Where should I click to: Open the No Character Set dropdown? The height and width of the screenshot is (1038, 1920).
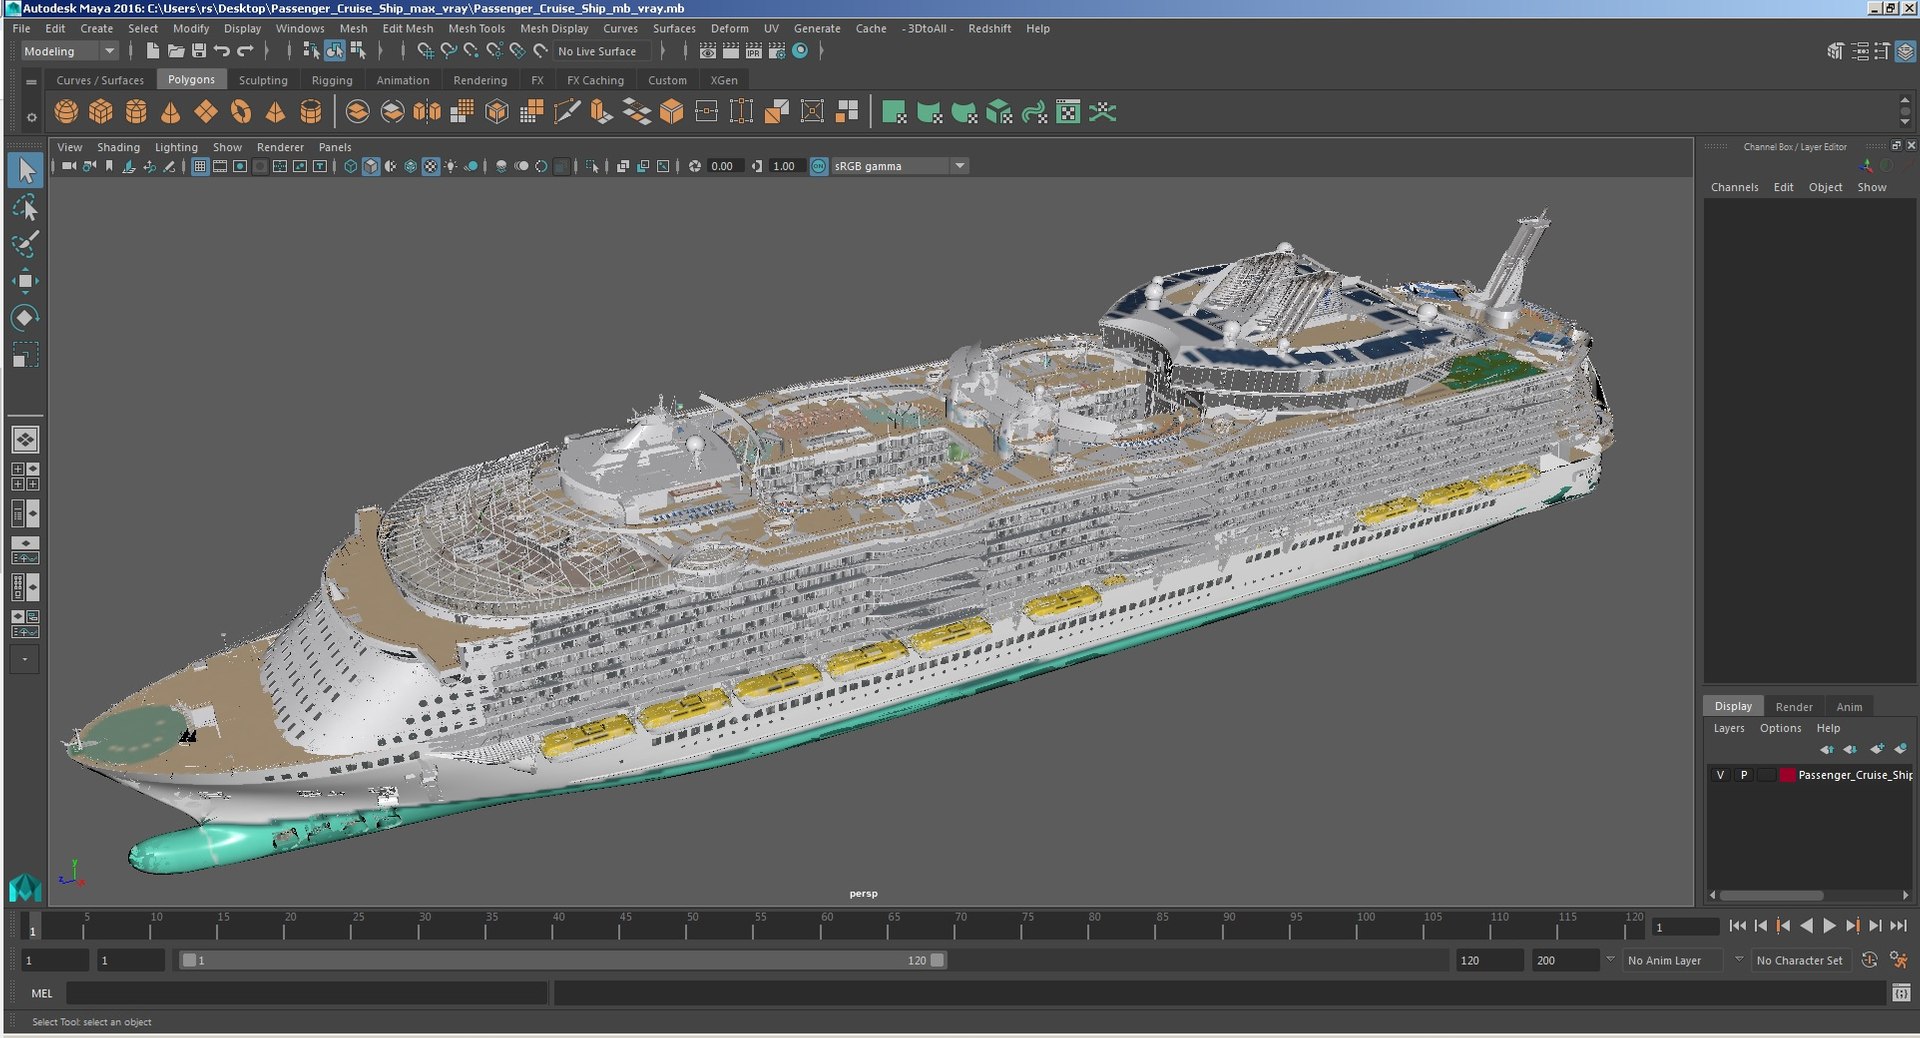(1800, 960)
